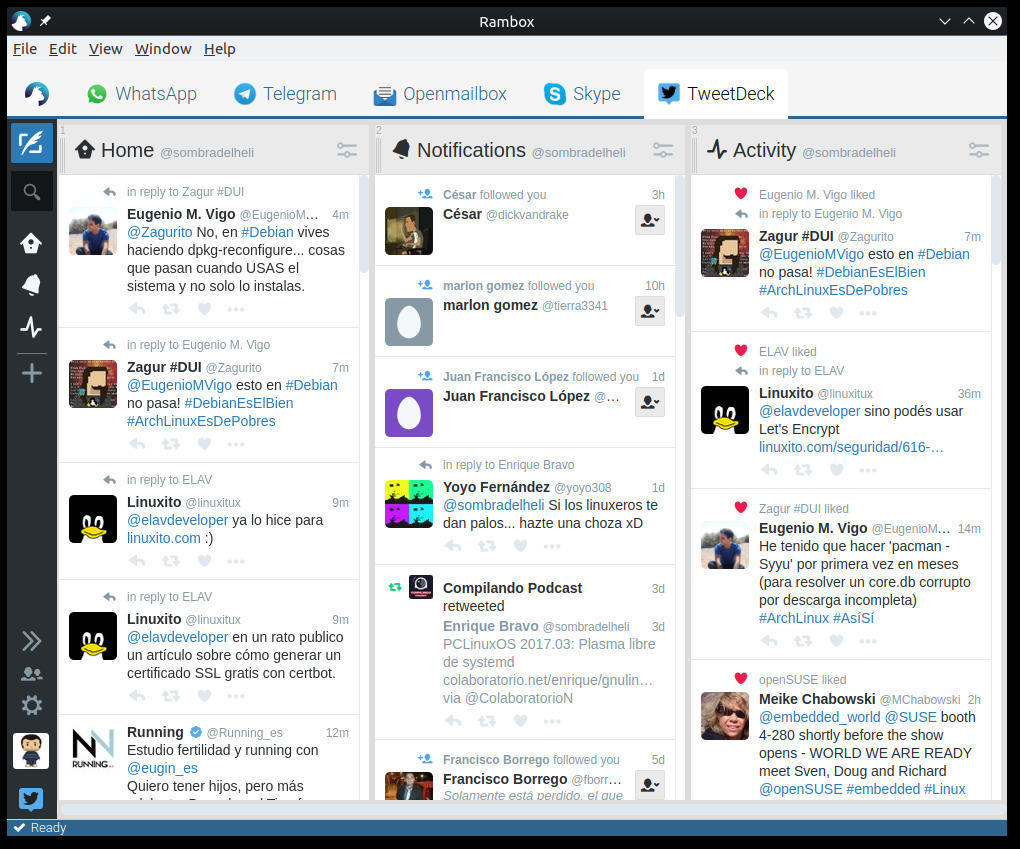The width and height of the screenshot is (1020, 849).
Task: Retweet Linuxito's certbot SSL article tweet
Action: [171, 696]
